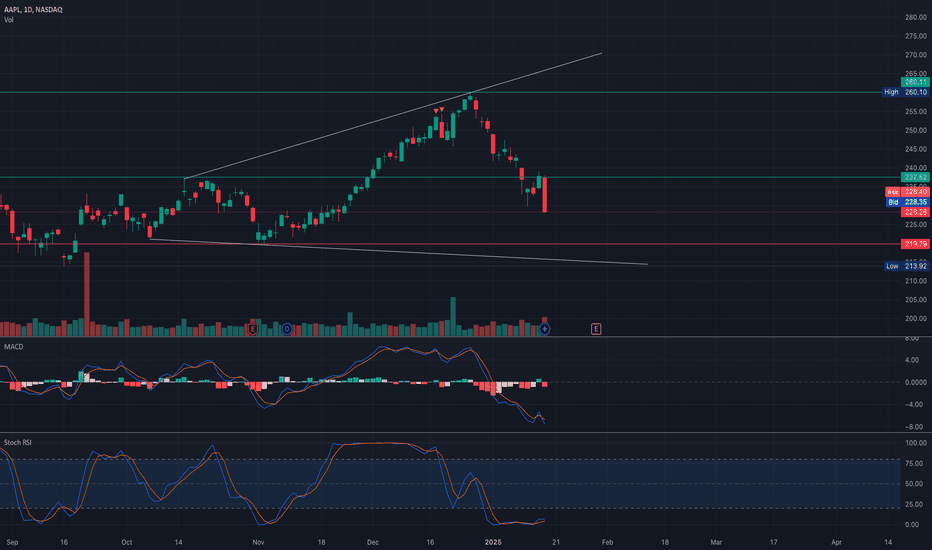Click the green 260.11 price tag
932x550 pixels.
pyautogui.click(x=915, y=82)
